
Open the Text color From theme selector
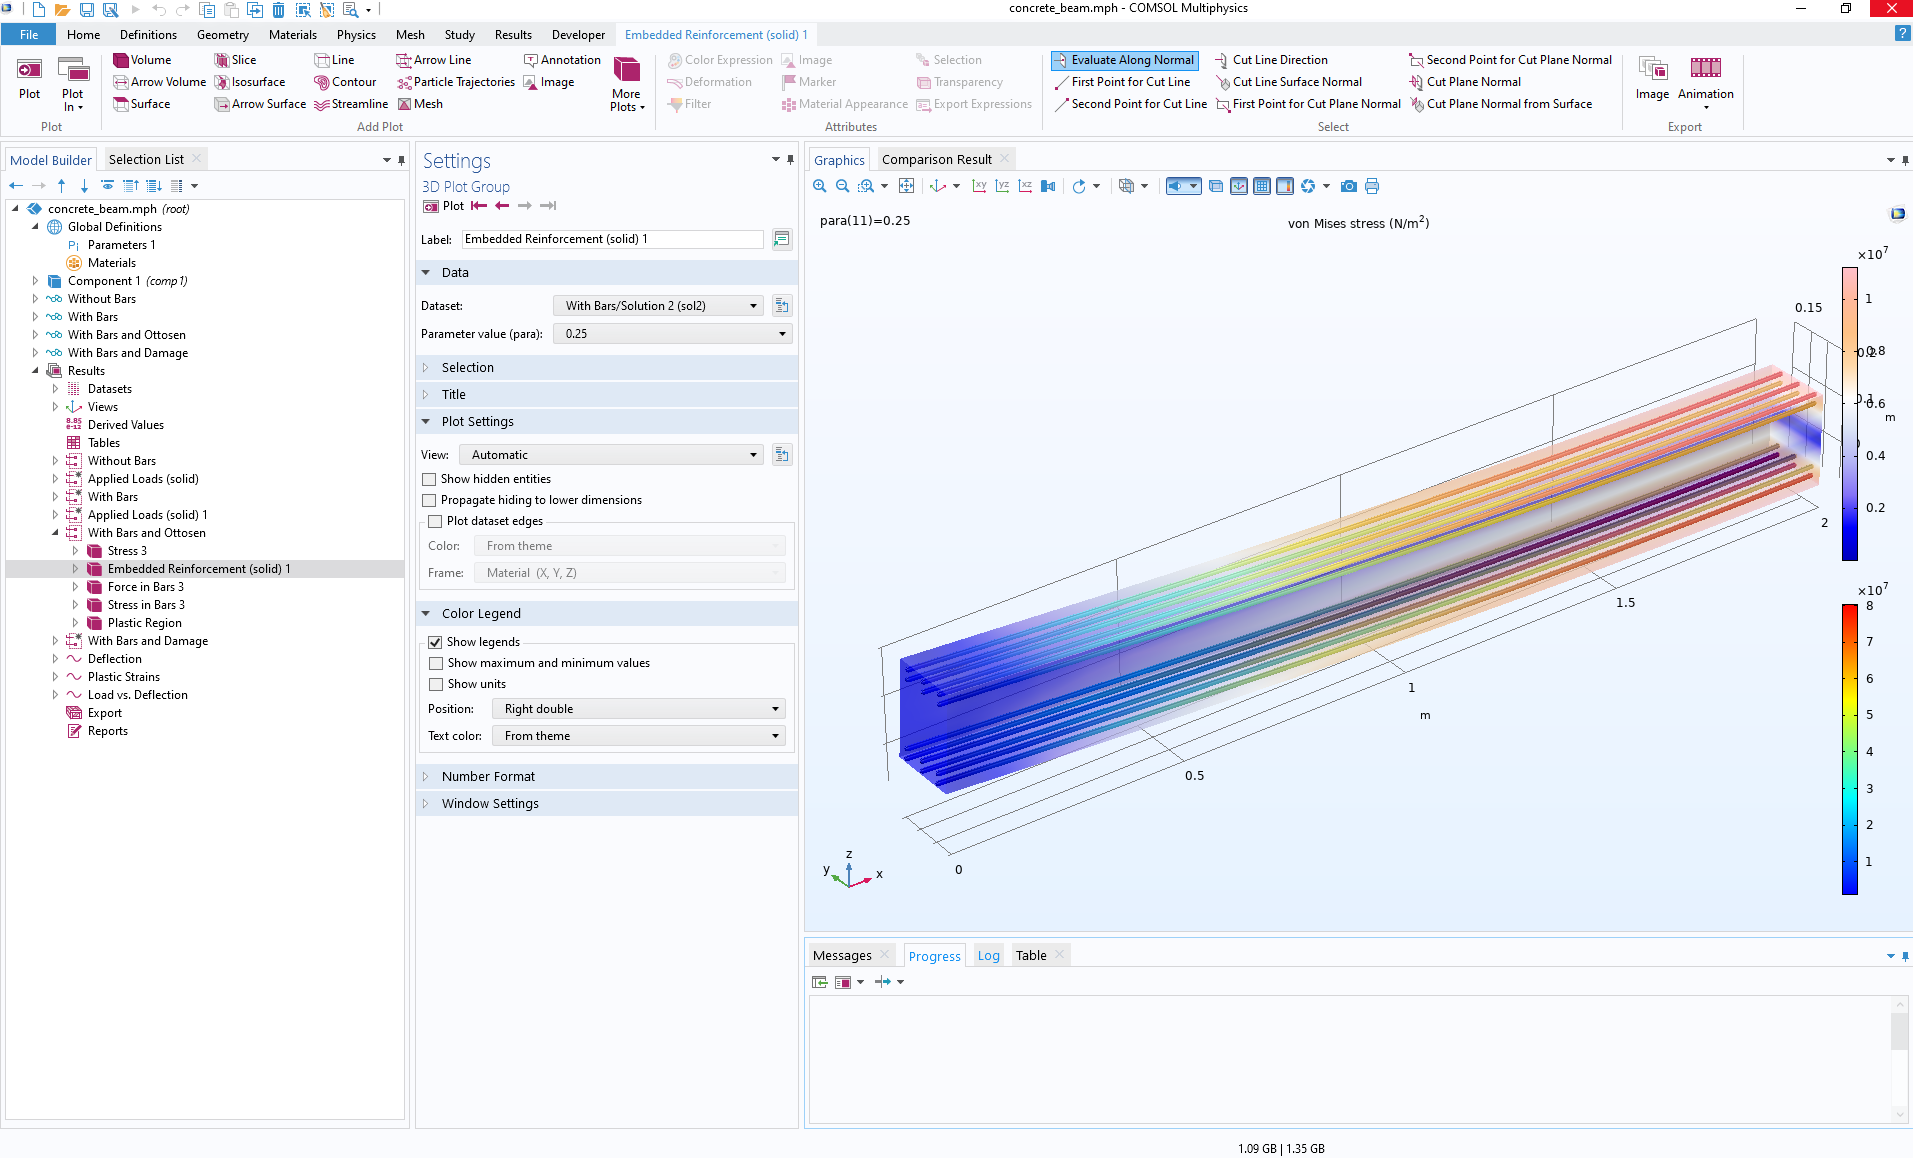point(637,735)
